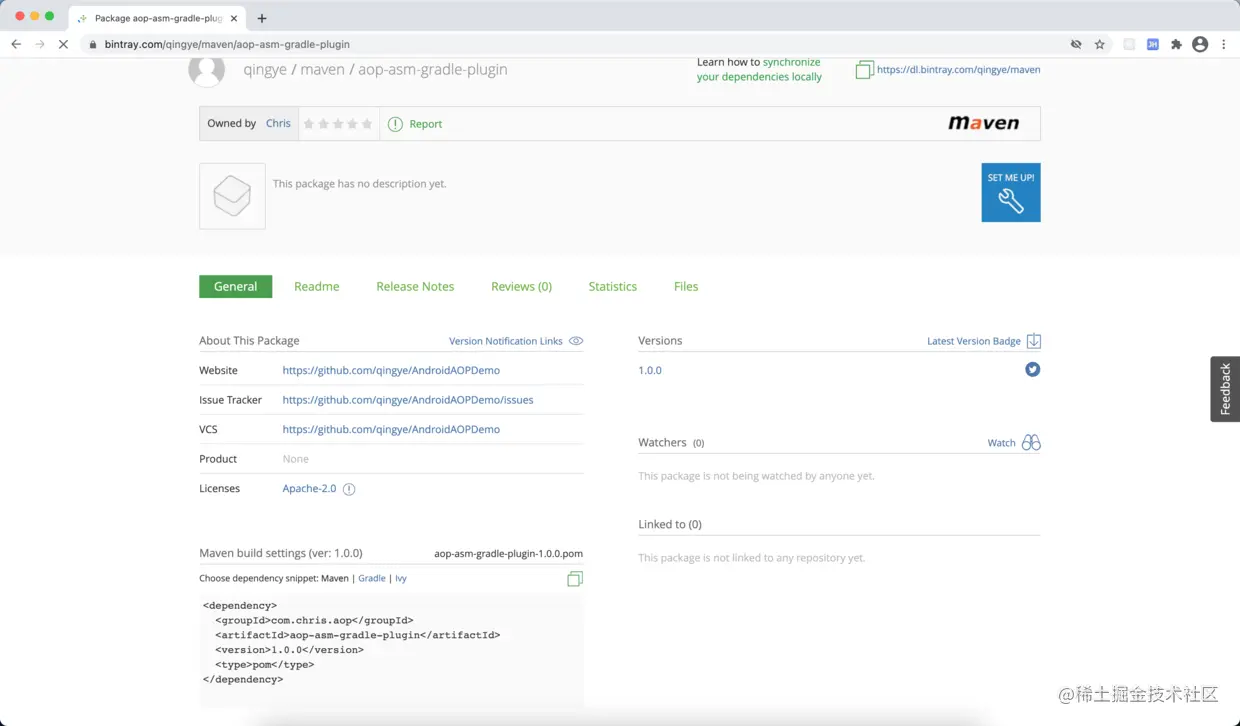Open the Files tab
This screenshot has width=1240, height=726.
(686, 286)
